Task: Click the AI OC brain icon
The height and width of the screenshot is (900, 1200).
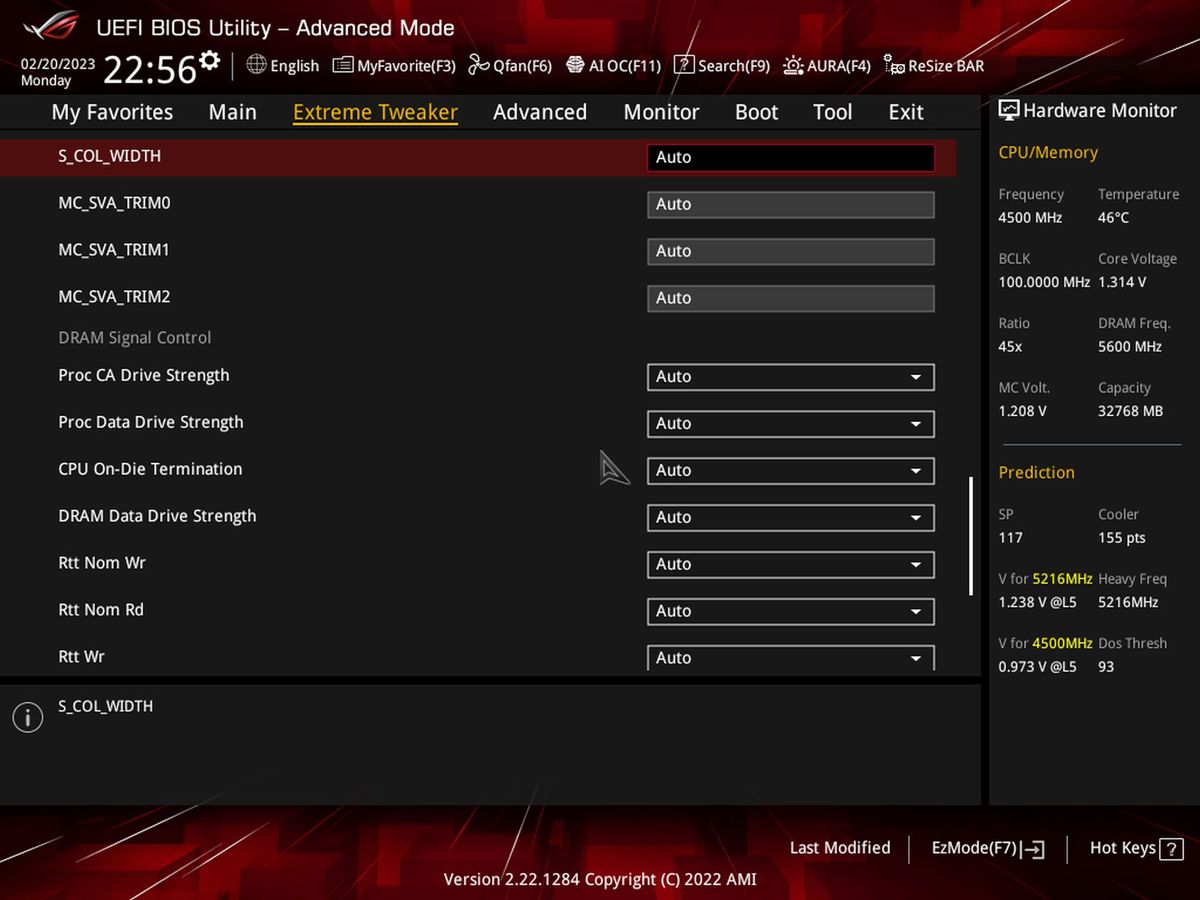Action: 575,65
